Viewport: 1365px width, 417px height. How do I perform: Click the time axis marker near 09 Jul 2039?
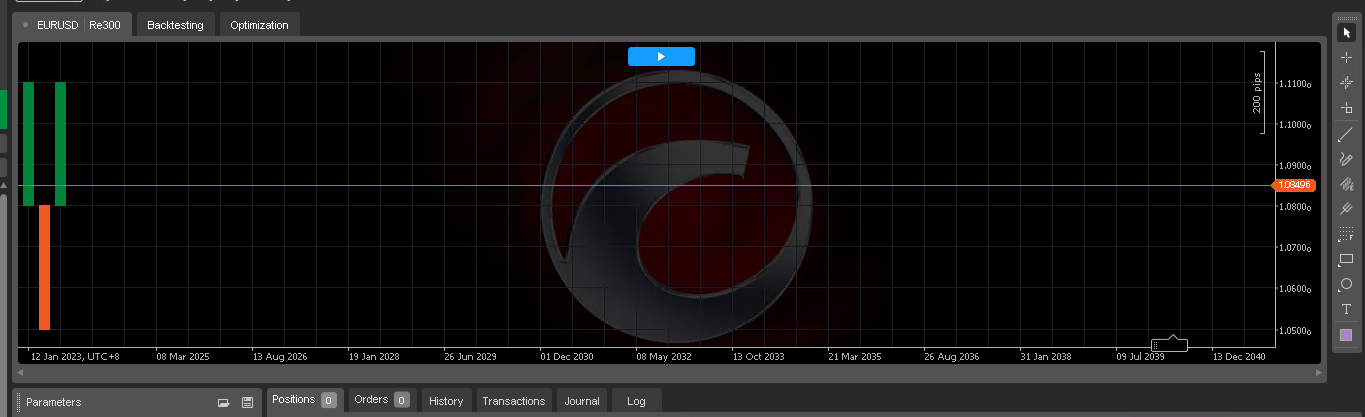pos(1170,344)
